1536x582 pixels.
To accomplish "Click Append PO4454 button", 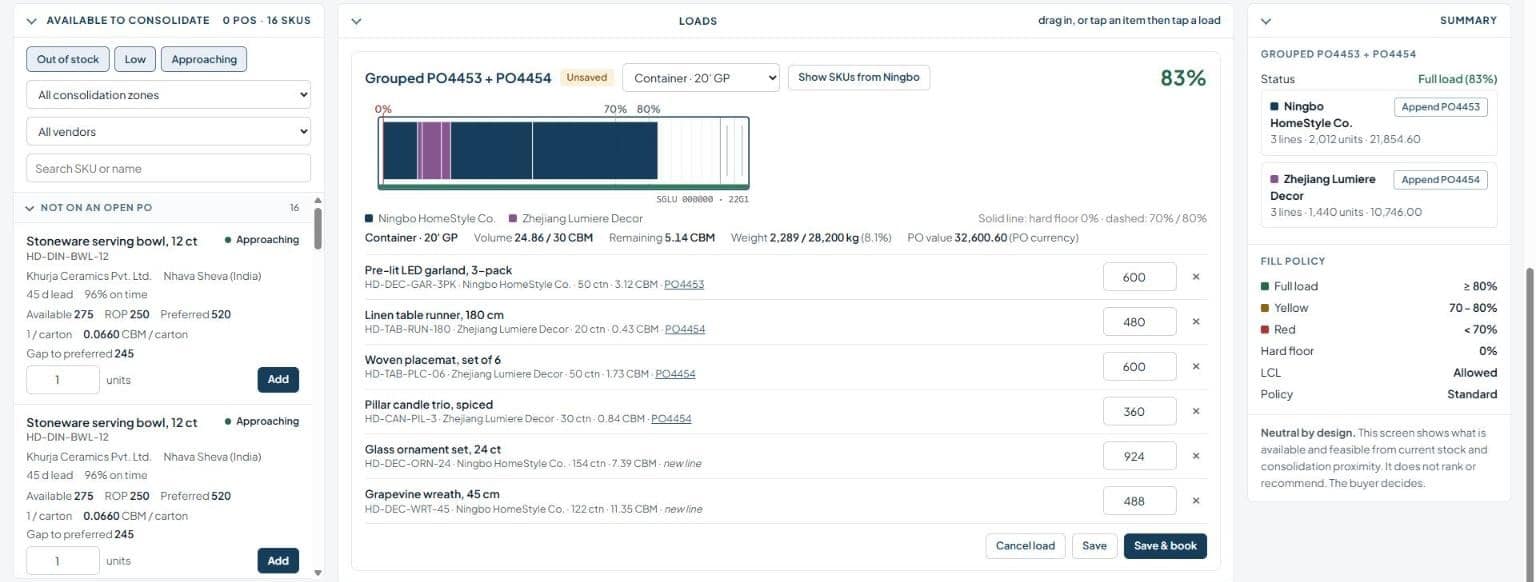I will click(x=1440, y=180).
